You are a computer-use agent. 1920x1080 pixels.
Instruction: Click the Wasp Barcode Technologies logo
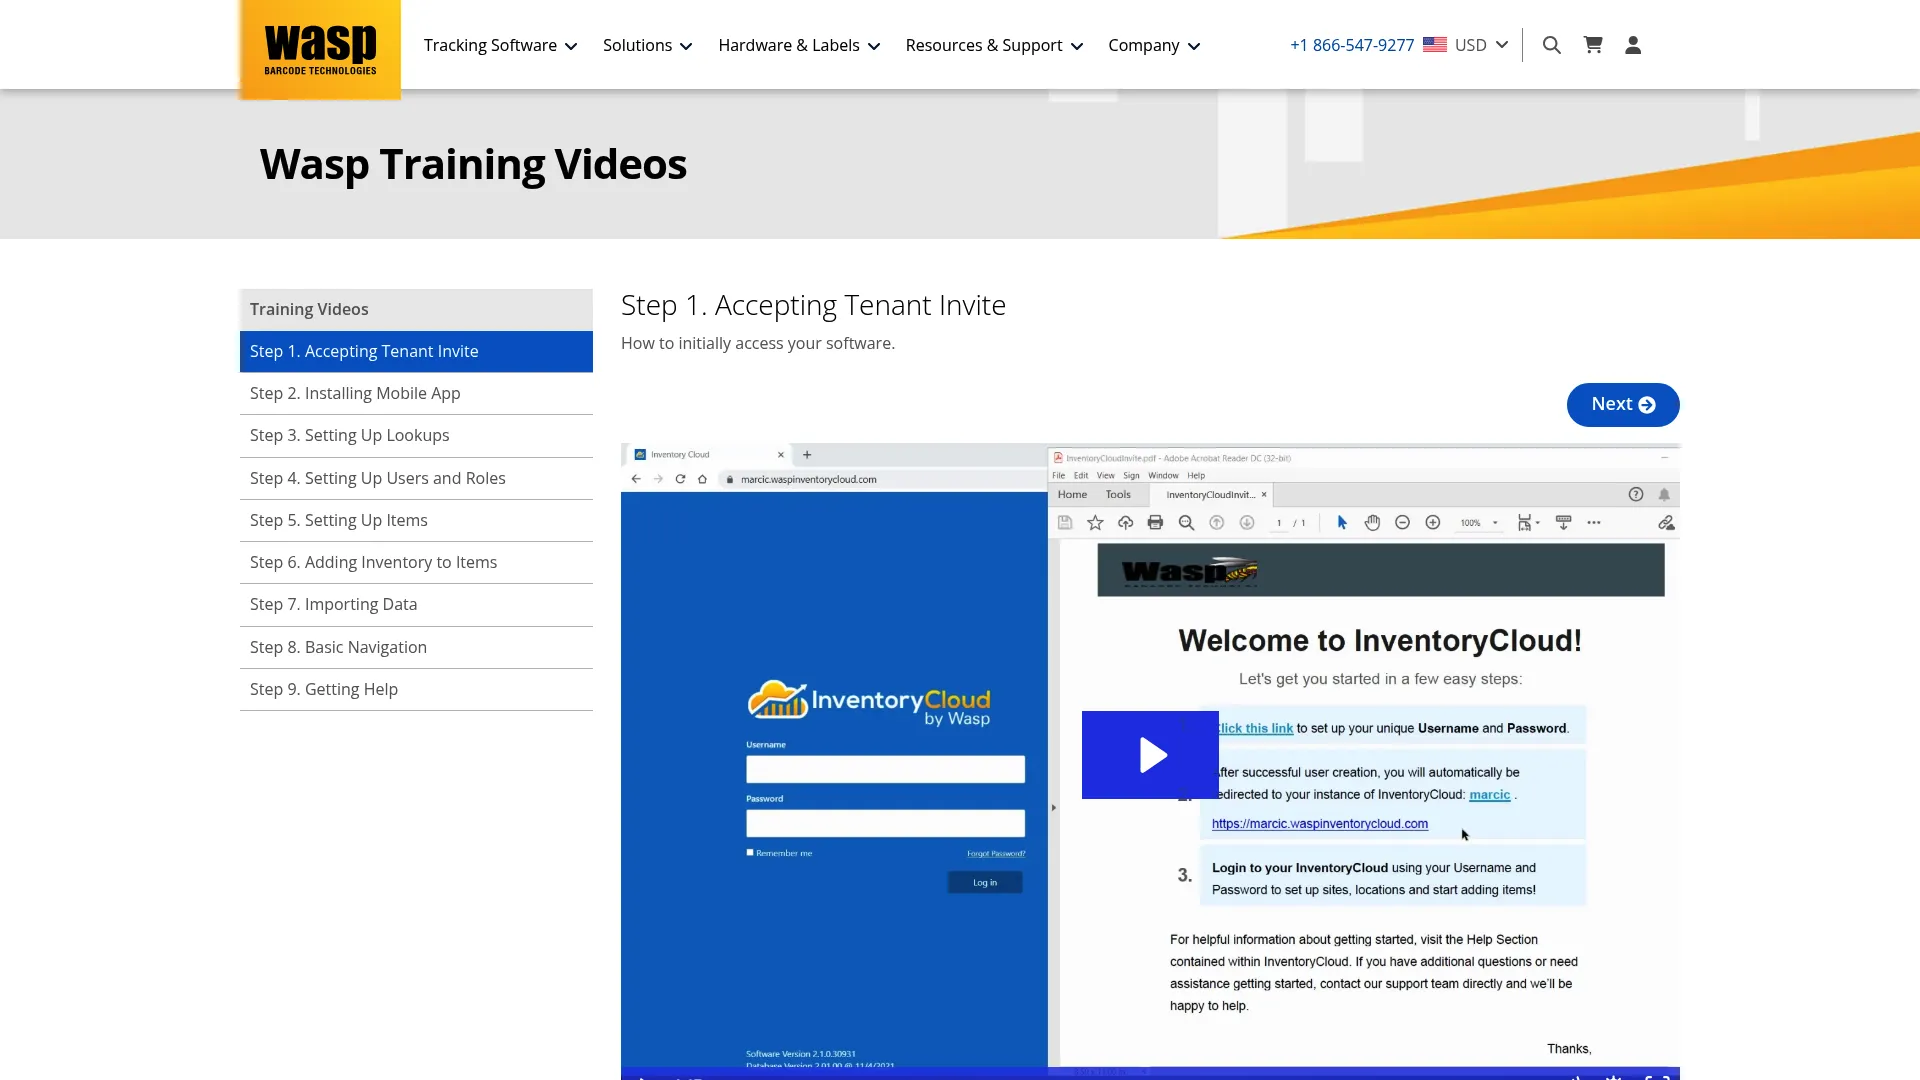[x=320, y=49]
